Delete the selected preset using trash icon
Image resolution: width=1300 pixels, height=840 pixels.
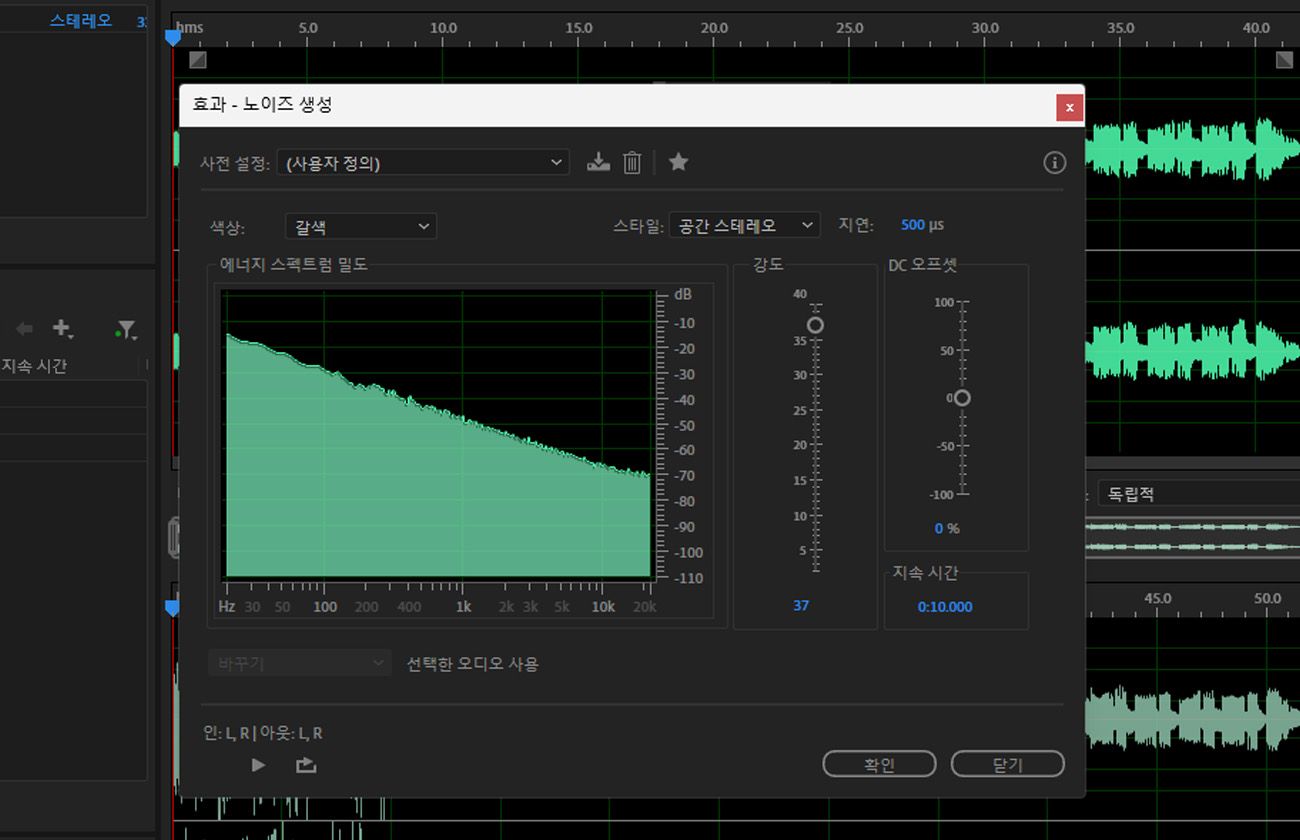pos(631,162)
